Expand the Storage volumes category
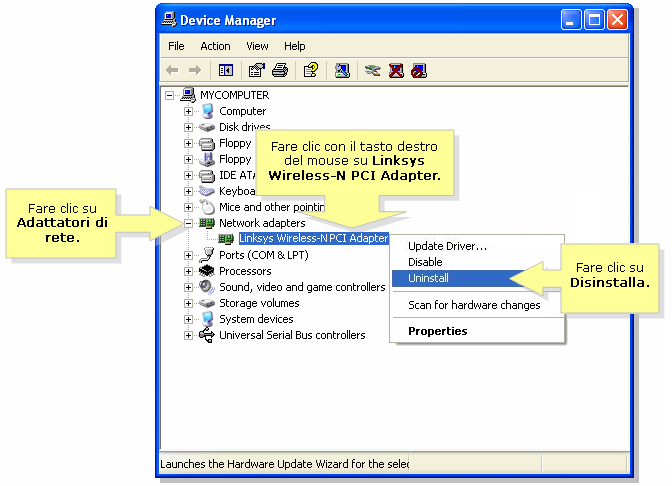 pyautogui.click(x=188, y=303)
